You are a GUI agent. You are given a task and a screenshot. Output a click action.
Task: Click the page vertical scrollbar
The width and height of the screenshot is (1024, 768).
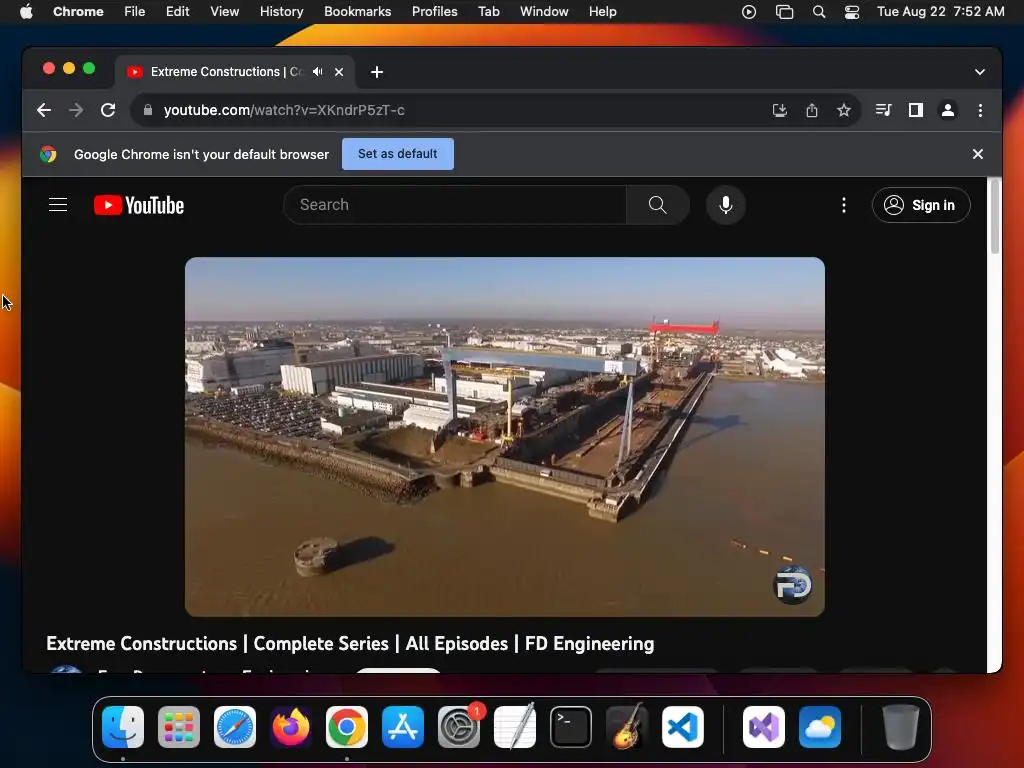tap(995, 217)
